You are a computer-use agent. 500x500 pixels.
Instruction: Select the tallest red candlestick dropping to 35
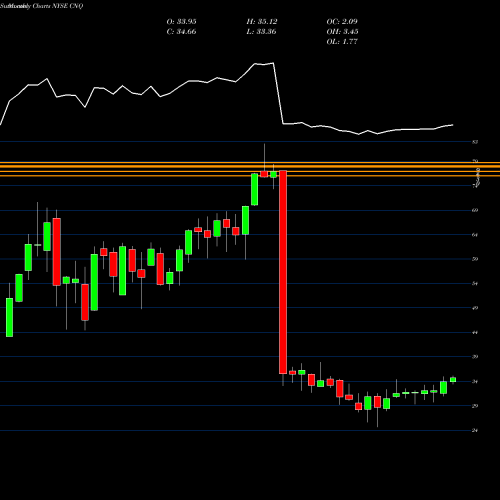[x=283, y=272]
